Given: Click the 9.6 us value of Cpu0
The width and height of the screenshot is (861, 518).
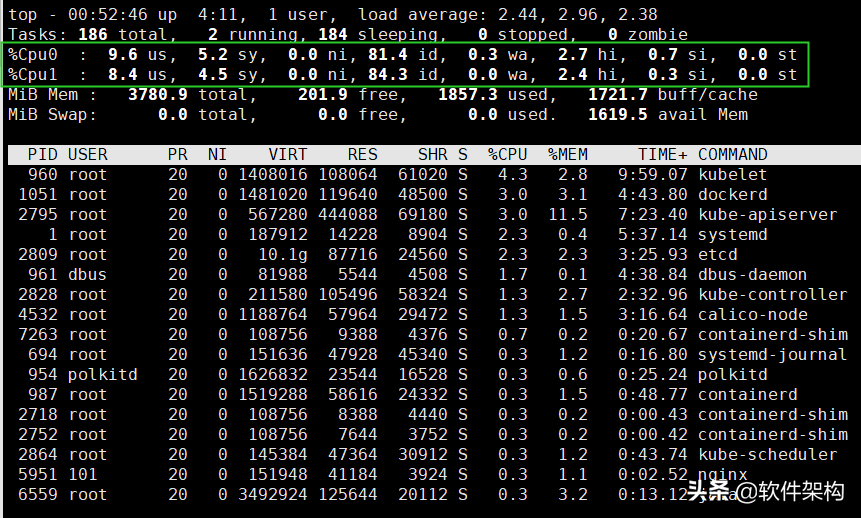Looking at the screenshot, I should pyautogui.click(x=122, y=54).
